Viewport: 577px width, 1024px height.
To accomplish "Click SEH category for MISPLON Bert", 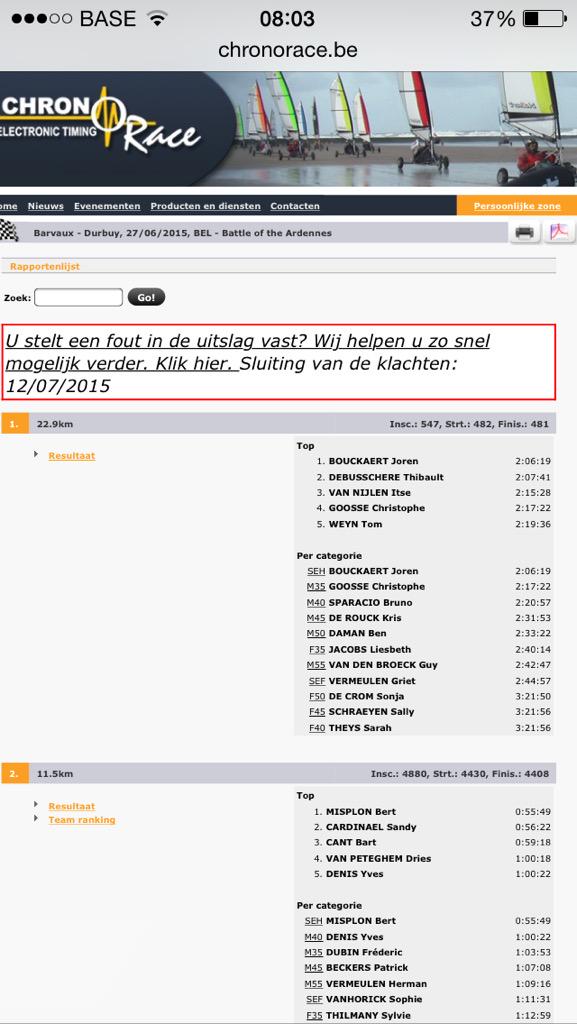I will tap(314, 921).
